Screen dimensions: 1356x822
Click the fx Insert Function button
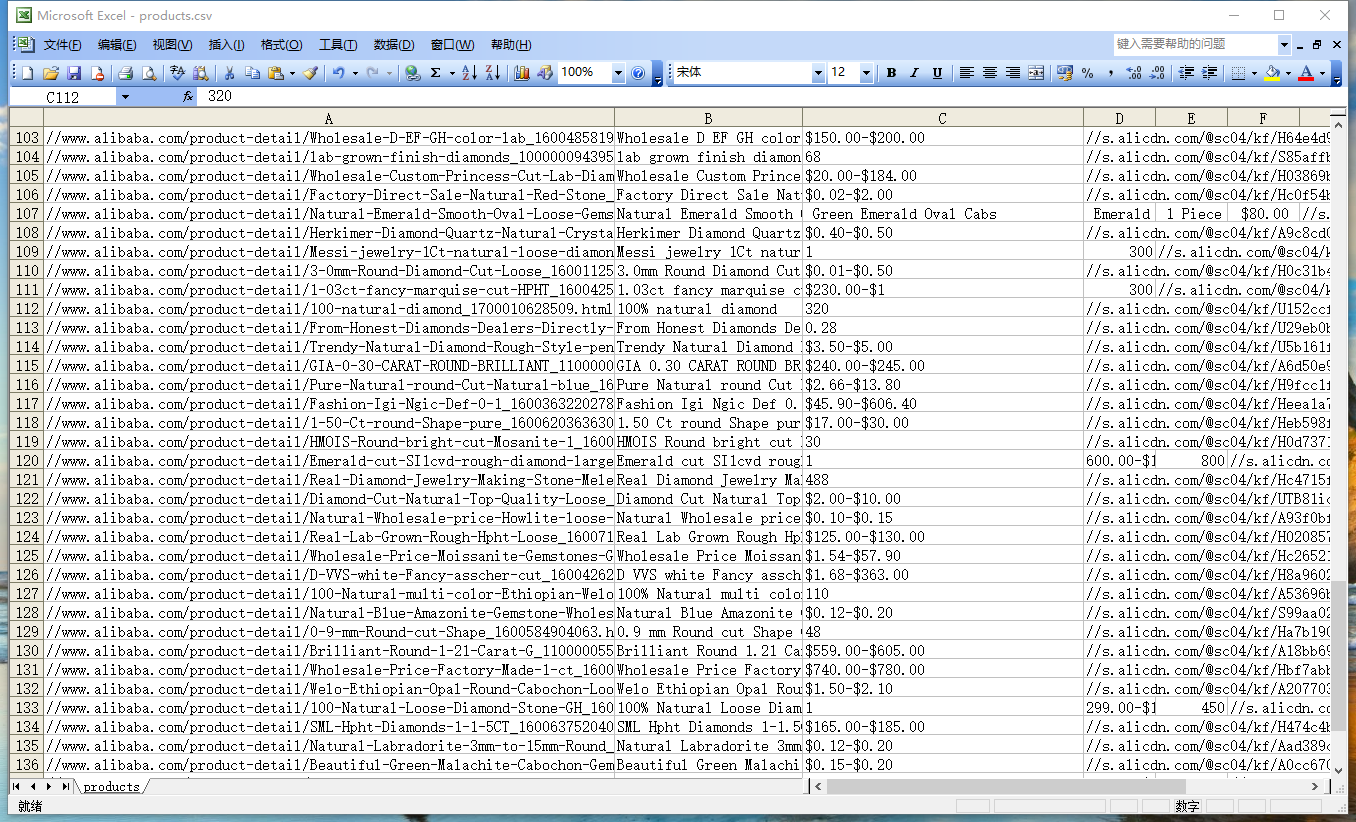pos(187,97)
